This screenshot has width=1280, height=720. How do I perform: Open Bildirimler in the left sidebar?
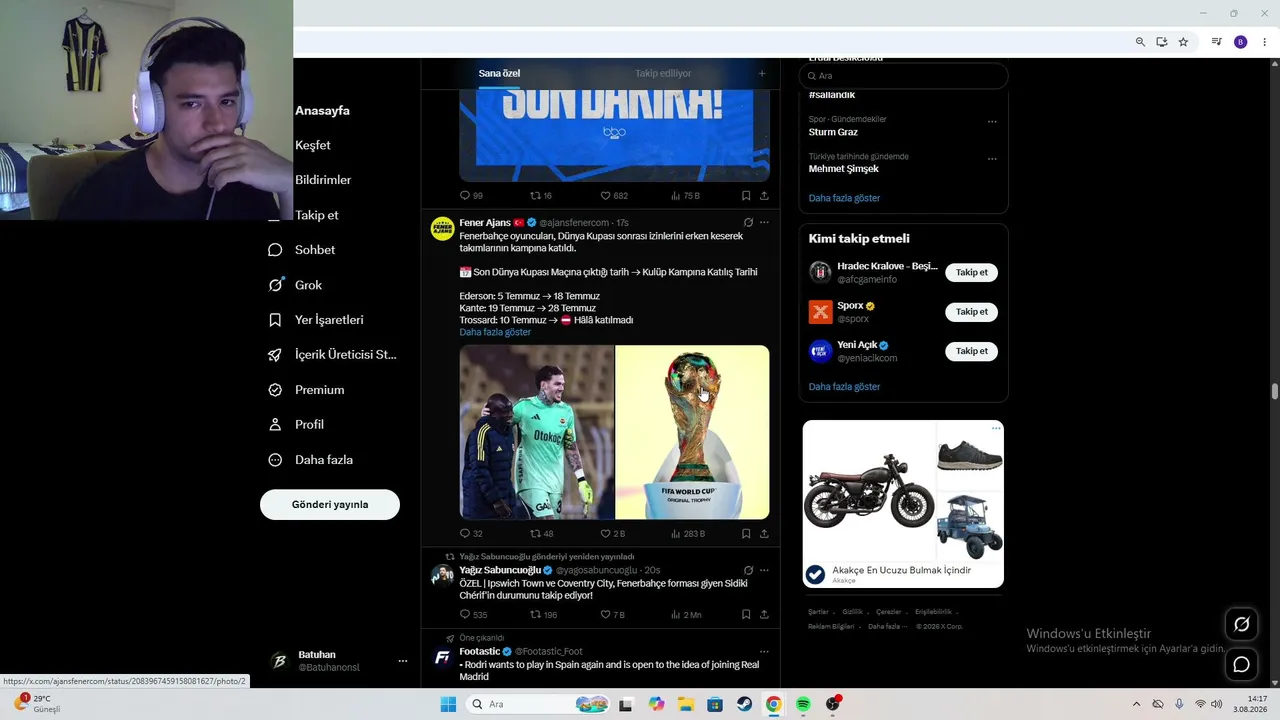click(x=323, y=180)
